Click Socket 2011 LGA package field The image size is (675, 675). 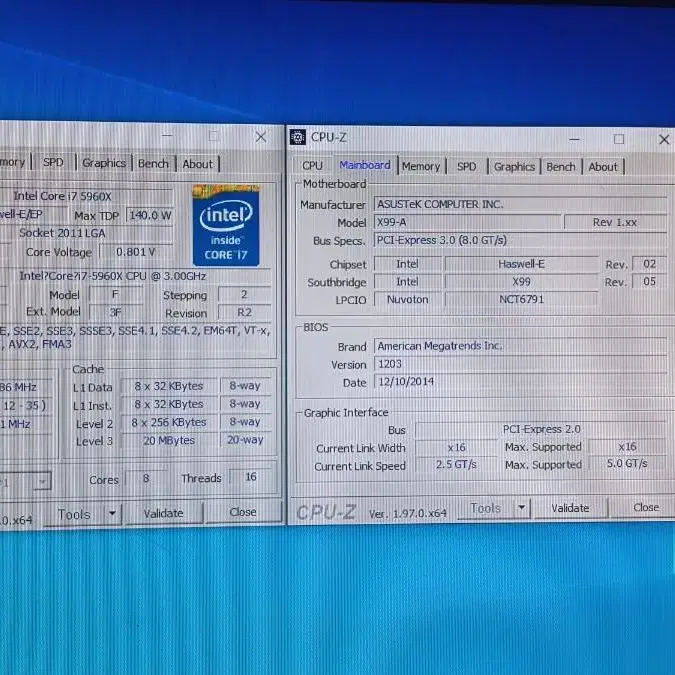87,233
